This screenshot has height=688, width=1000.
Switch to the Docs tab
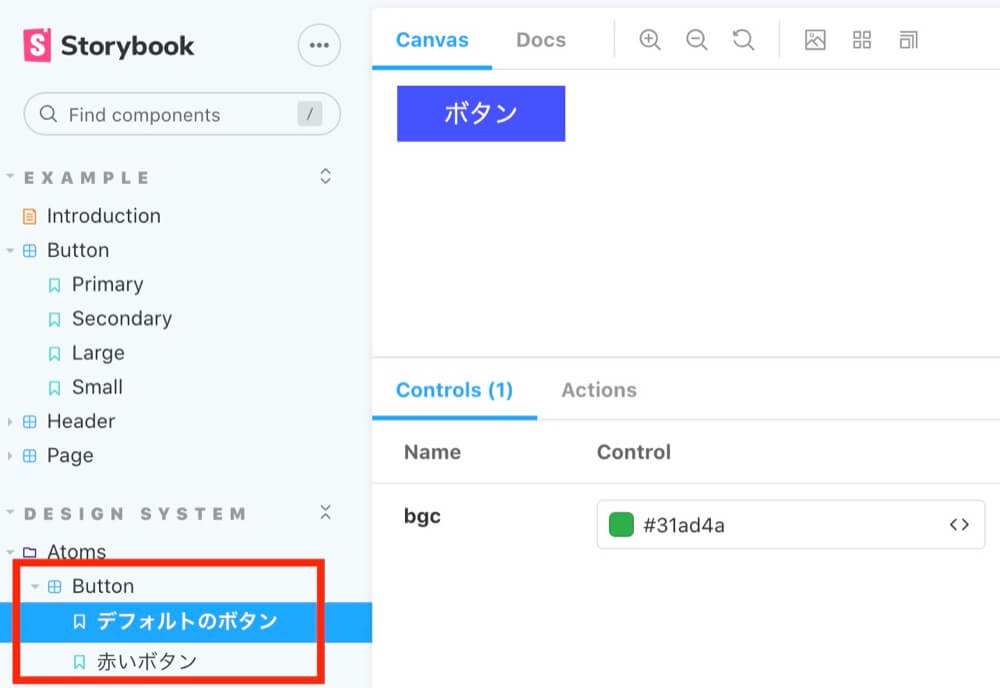pos(540,40)
